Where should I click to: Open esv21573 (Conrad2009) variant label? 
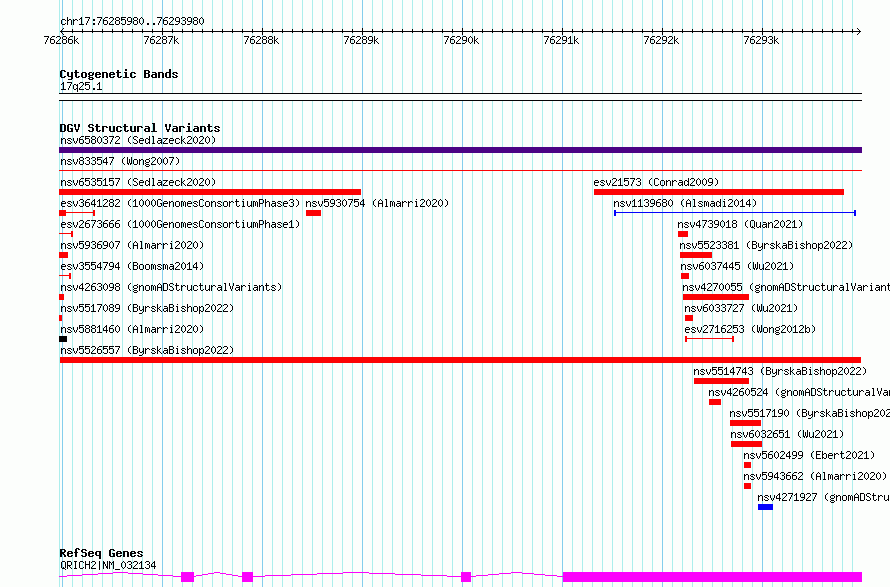coord(656,182)
